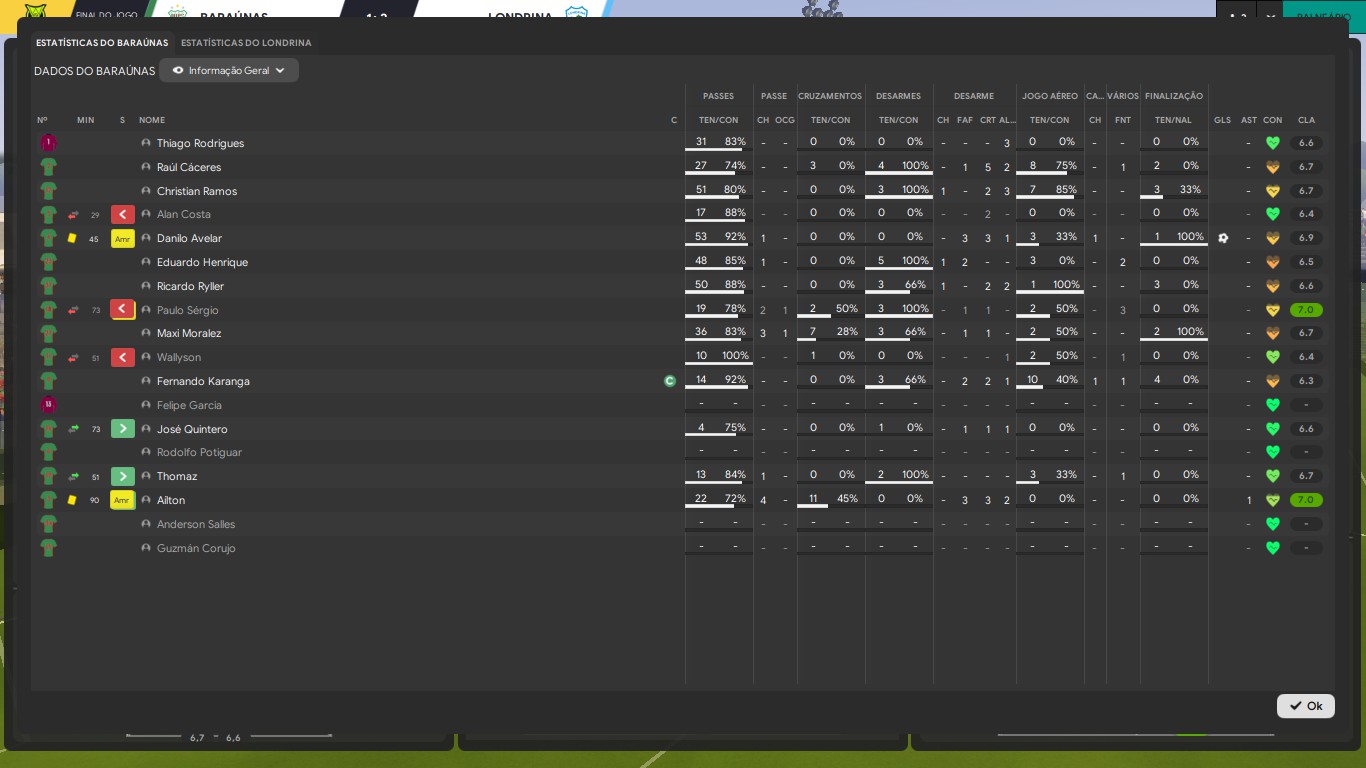Confirm with the Ok button
This screenshot has width=1366, height=768.
(1305, 706)
